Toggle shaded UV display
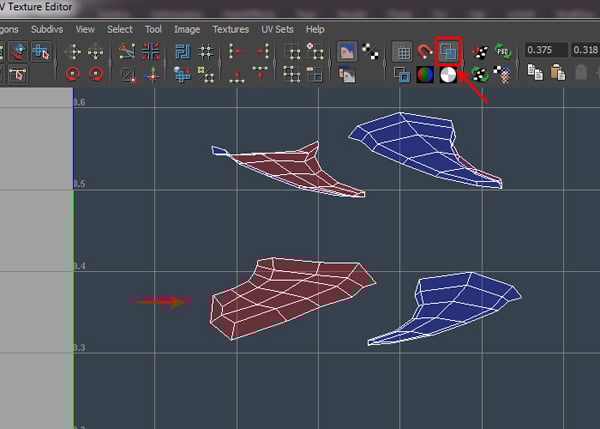This screenshot has height=429, width=600. 448,51
